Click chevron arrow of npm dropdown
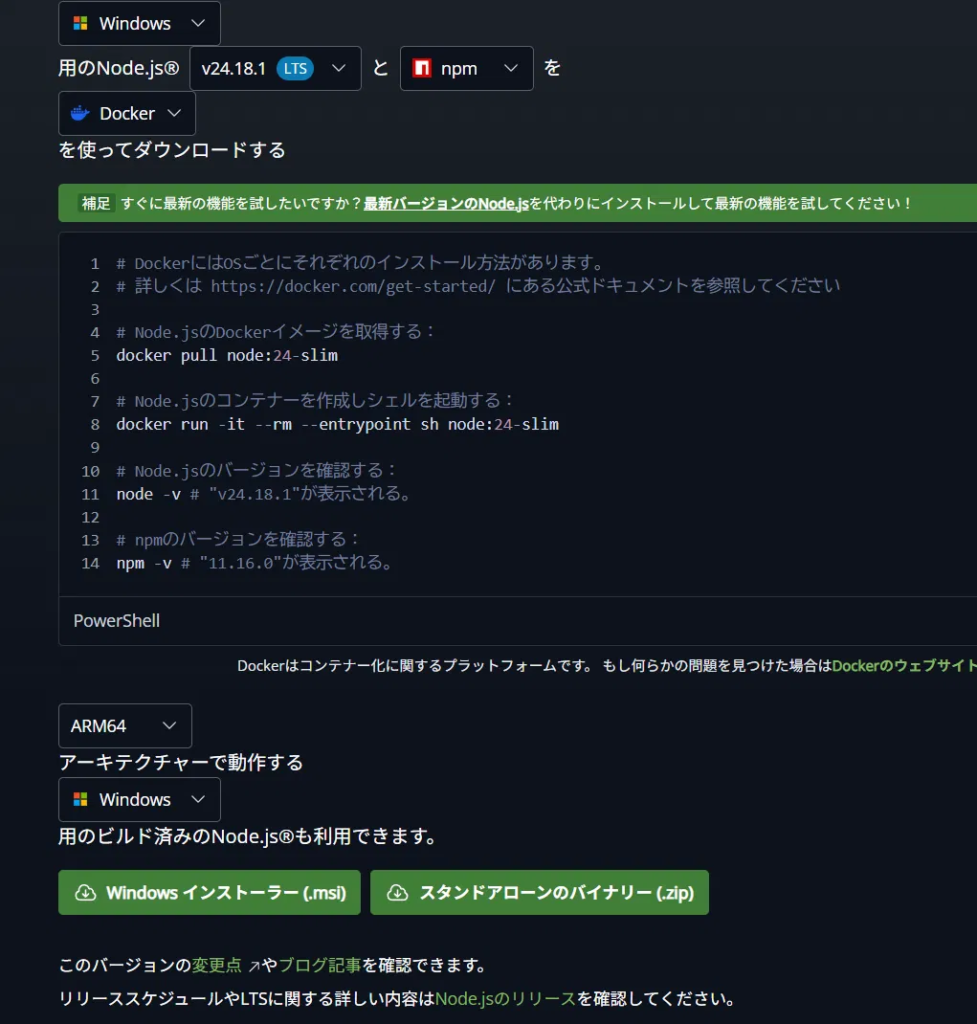 click(511, 68)
